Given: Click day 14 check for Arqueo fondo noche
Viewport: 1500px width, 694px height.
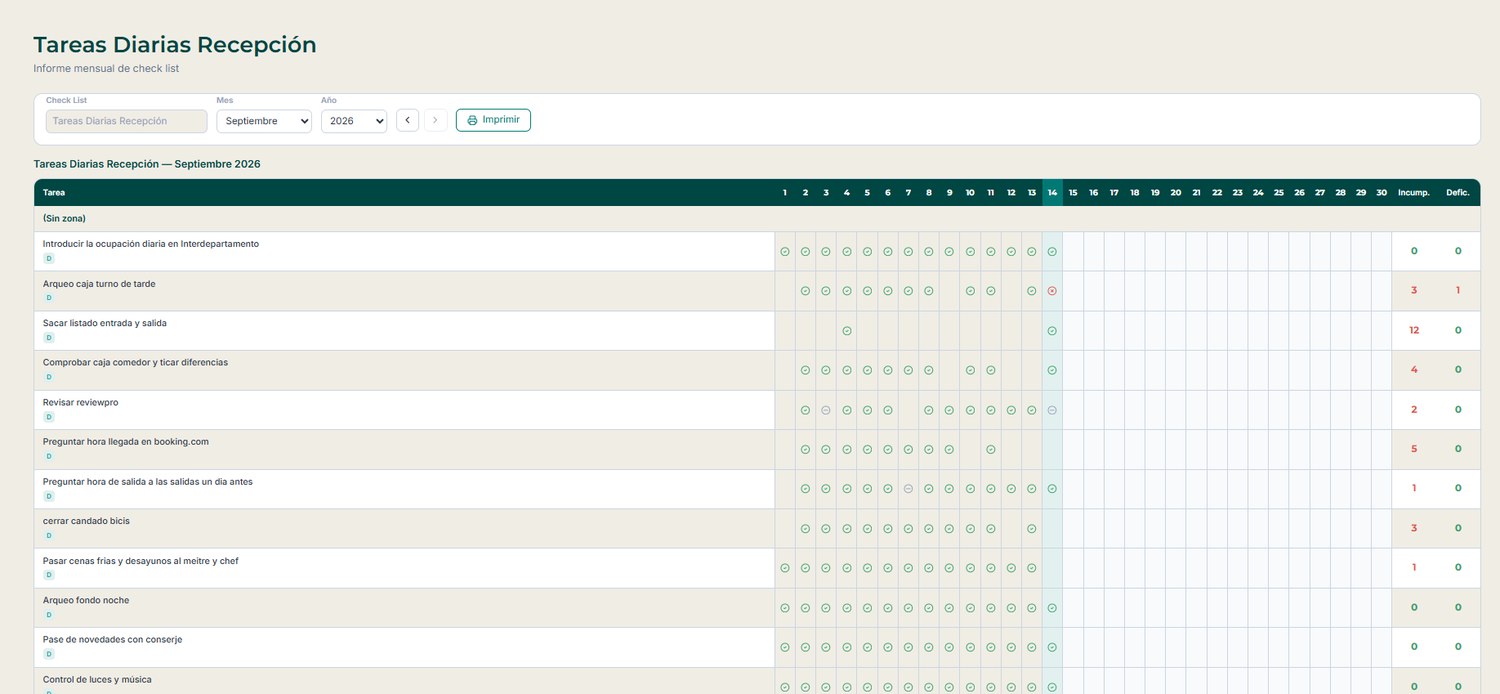Looking at the screenshot, I should (x=1052, y=608).
